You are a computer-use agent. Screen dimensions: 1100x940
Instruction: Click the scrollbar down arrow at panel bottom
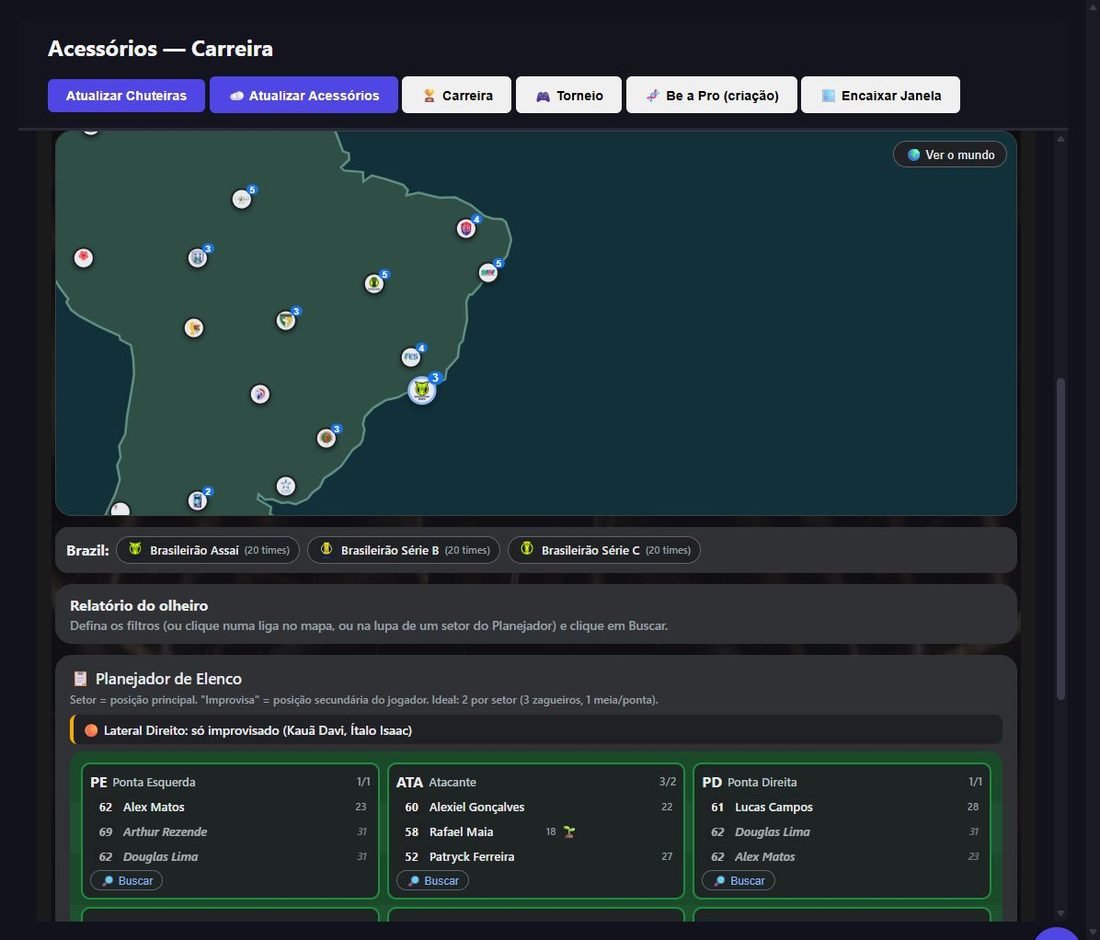pos(1061,913)
